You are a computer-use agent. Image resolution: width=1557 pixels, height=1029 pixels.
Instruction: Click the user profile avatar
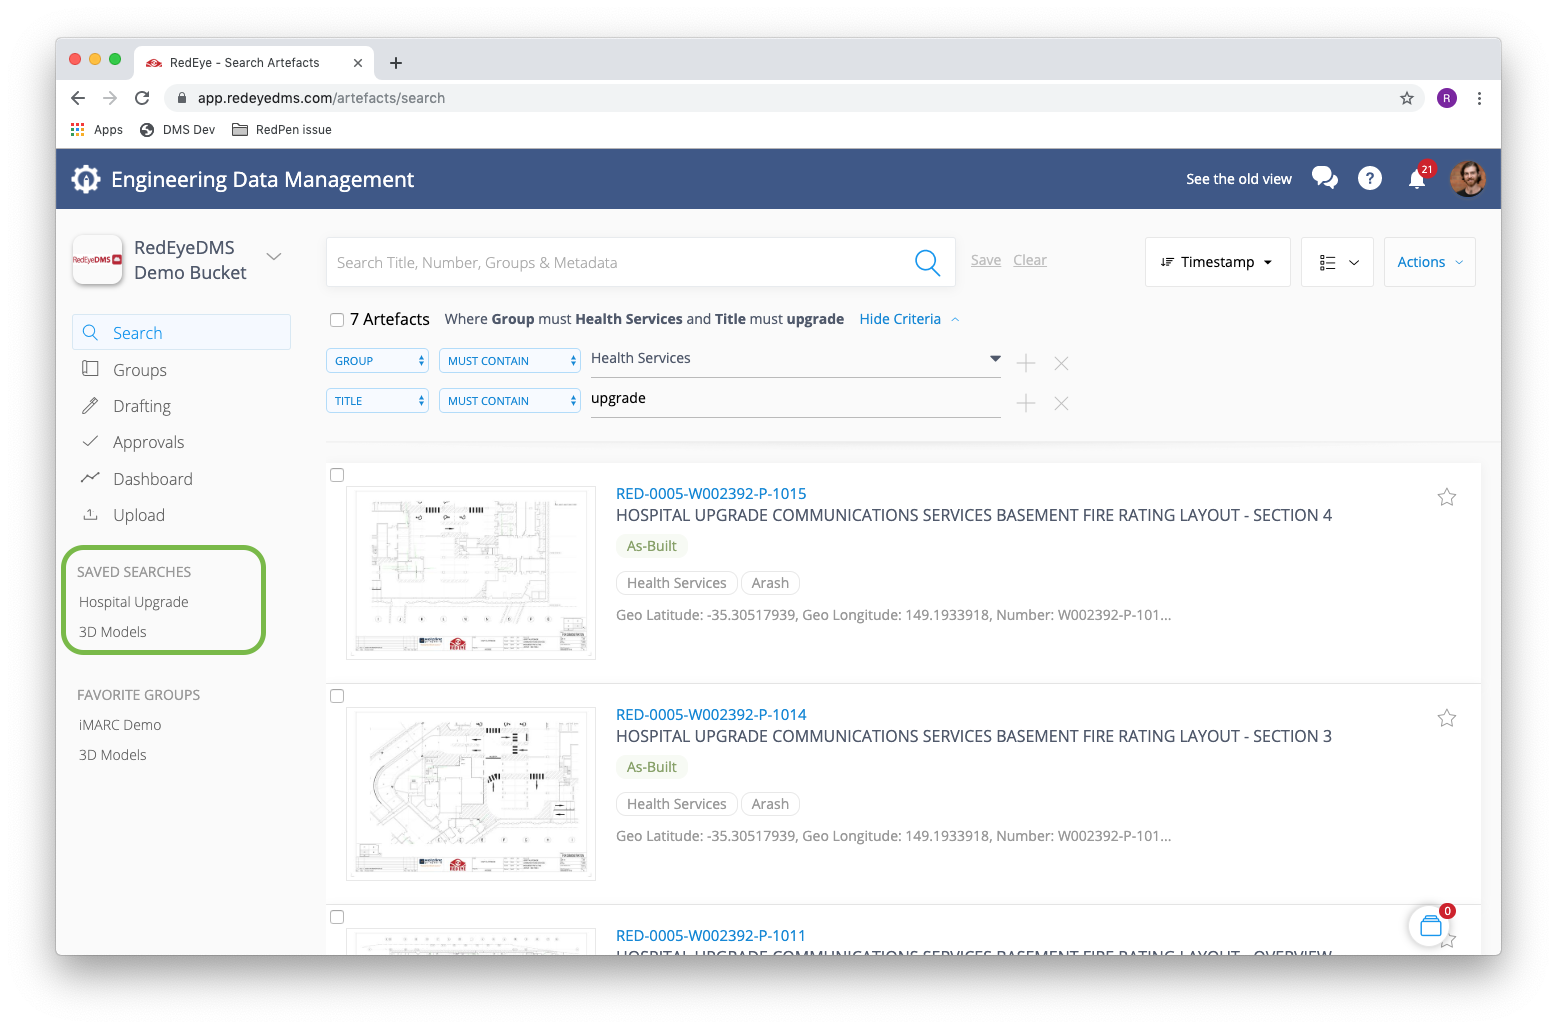[1467, 179]
